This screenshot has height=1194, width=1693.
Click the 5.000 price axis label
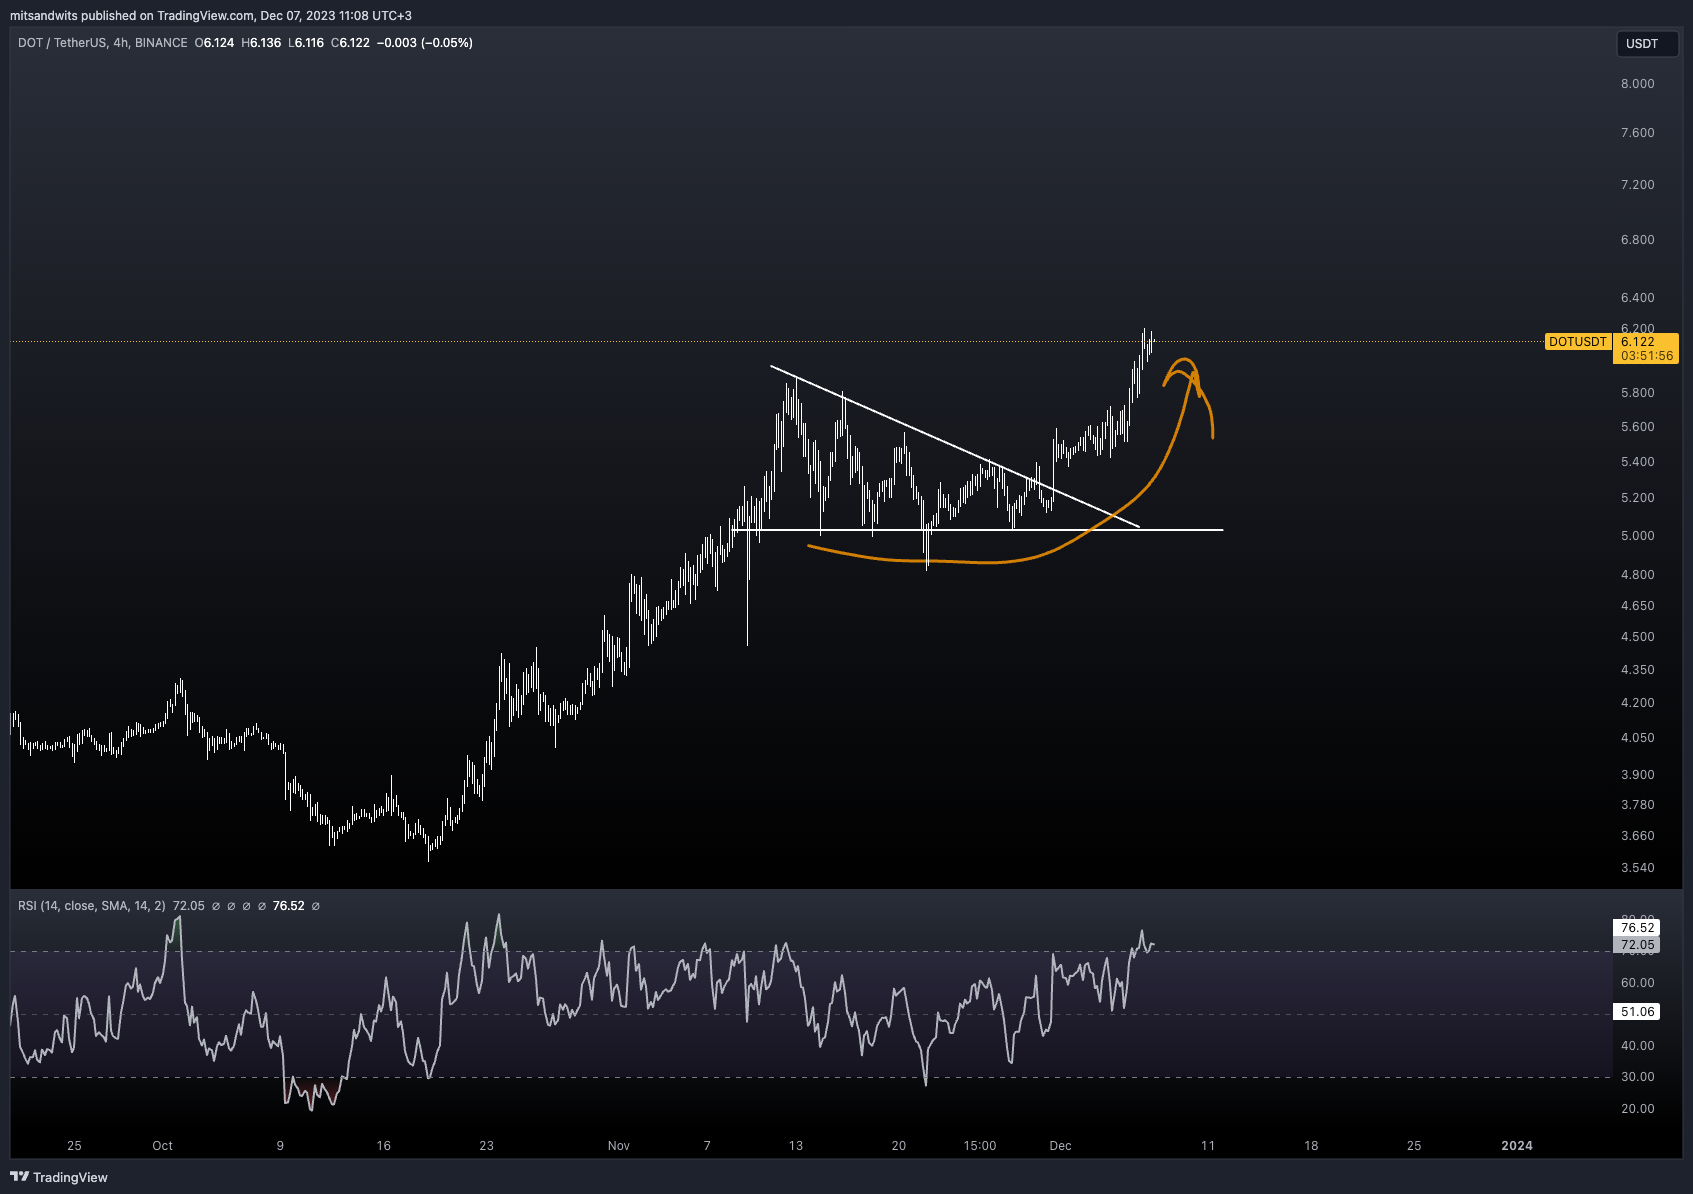click(x=1637, y=536)
